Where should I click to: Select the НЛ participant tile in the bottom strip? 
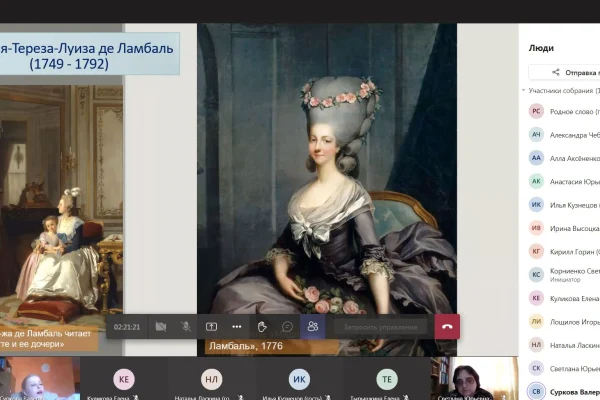(x=212, y=379)
